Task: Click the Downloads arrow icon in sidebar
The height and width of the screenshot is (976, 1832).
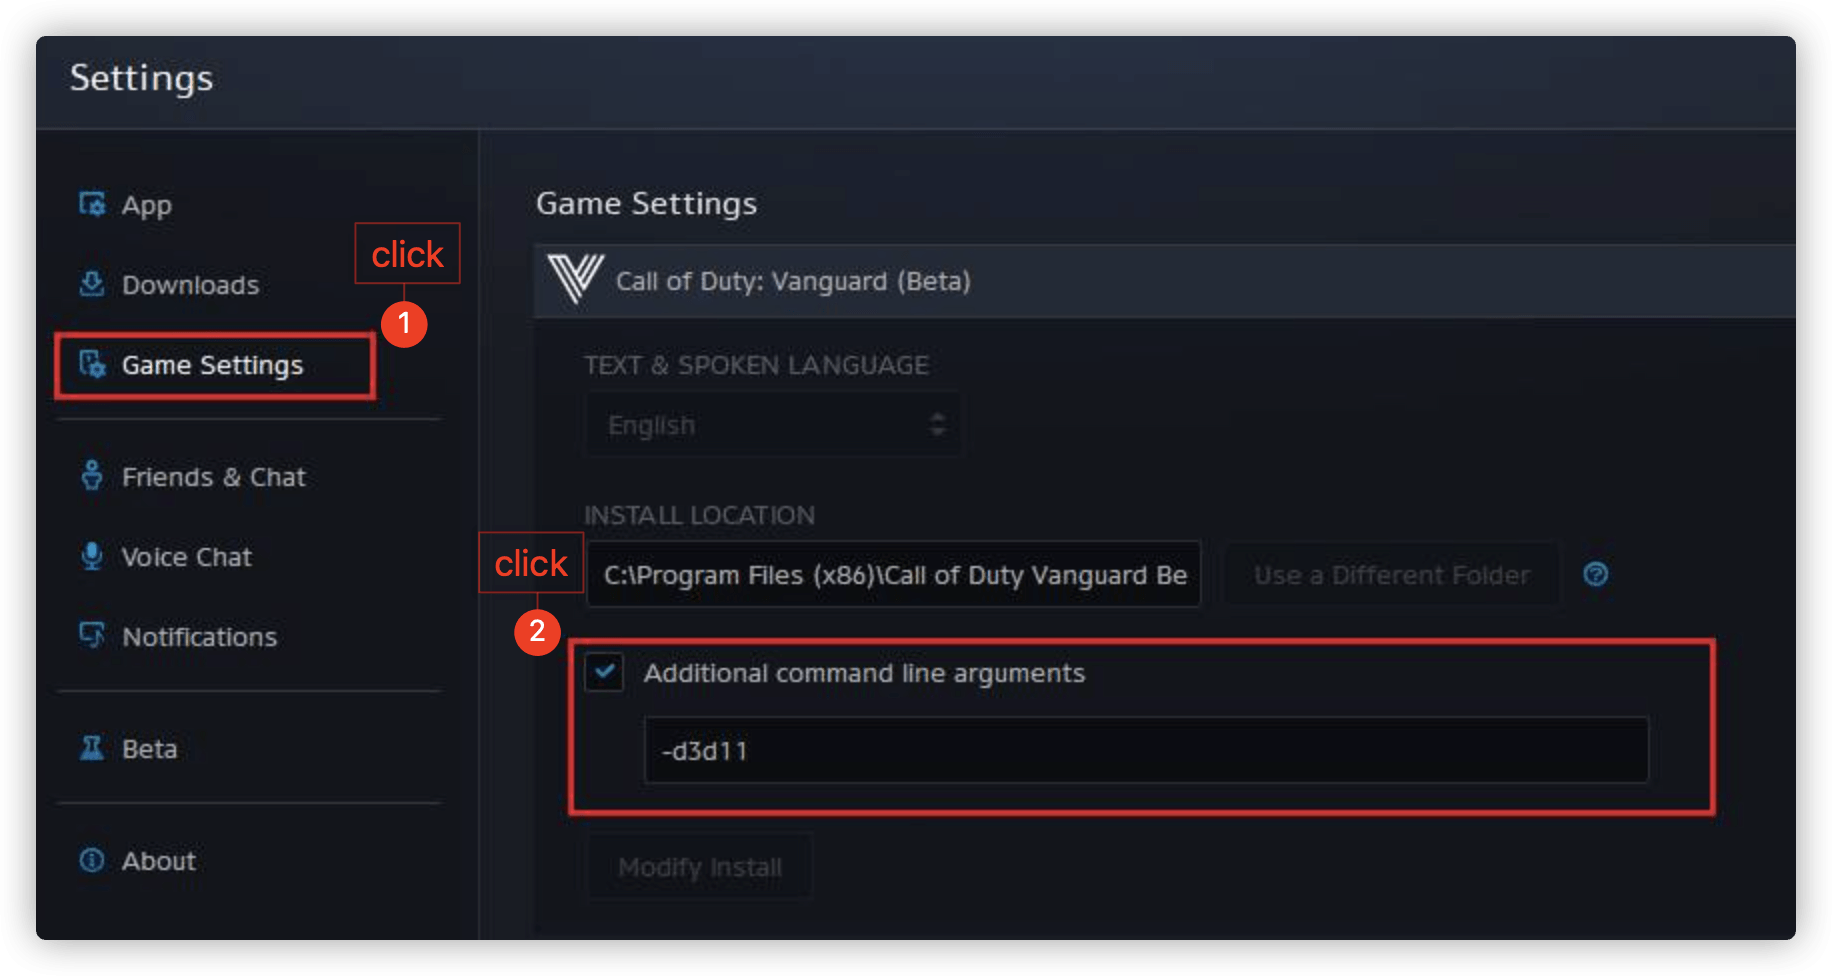Action: coord(92,284)
